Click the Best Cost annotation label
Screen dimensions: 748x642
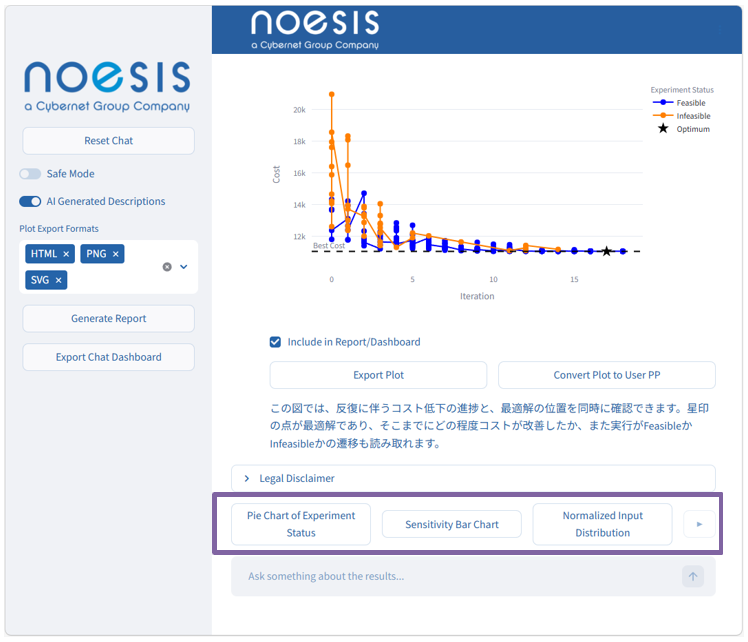(x=329, y=246)
